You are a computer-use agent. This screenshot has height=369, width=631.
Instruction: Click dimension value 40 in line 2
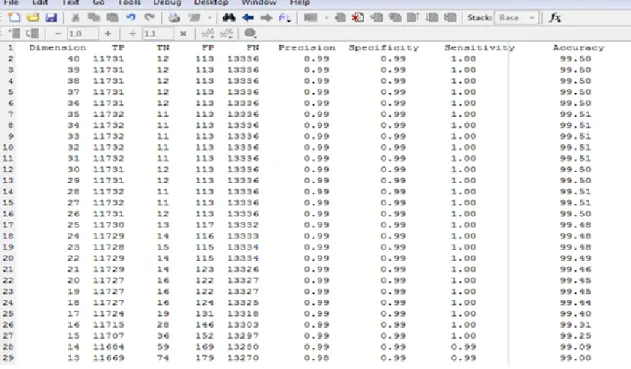click(73, 59)
